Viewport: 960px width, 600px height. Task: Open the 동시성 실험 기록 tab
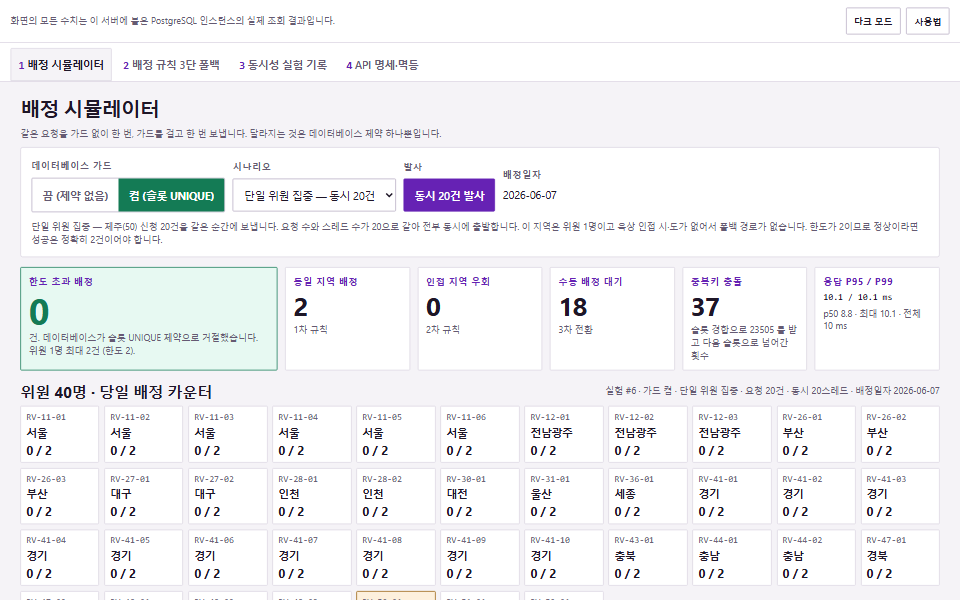tap(283, 65)
